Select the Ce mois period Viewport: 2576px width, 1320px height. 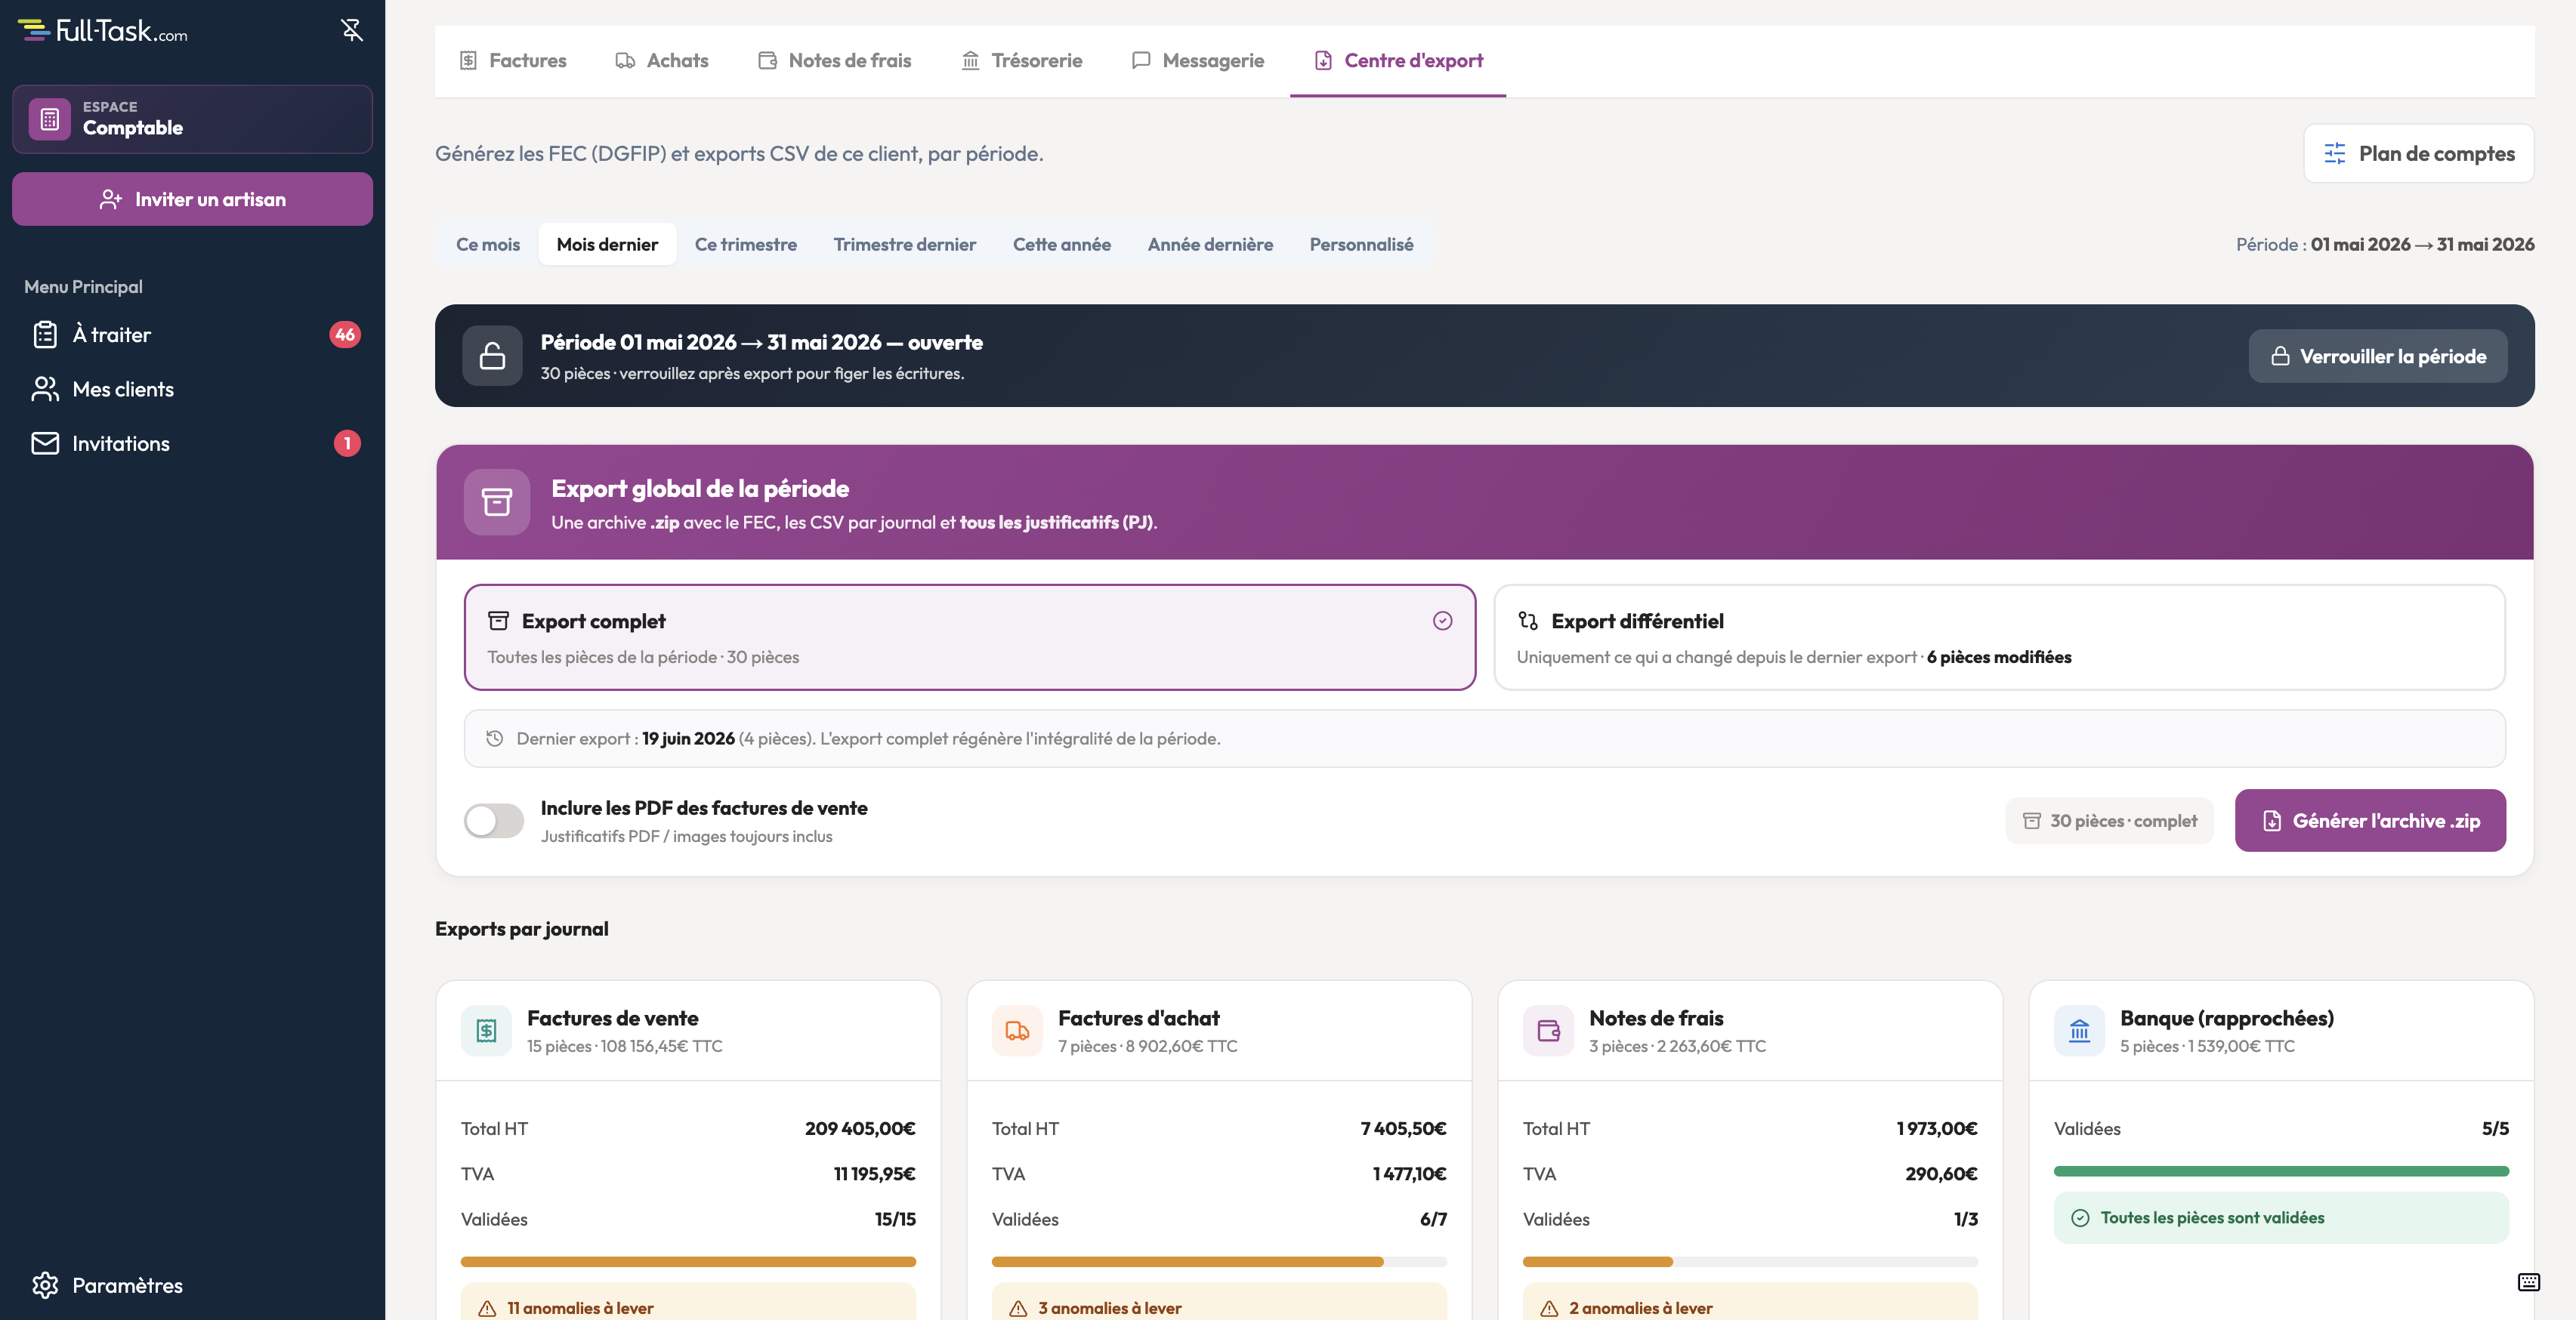click(488, 244)
